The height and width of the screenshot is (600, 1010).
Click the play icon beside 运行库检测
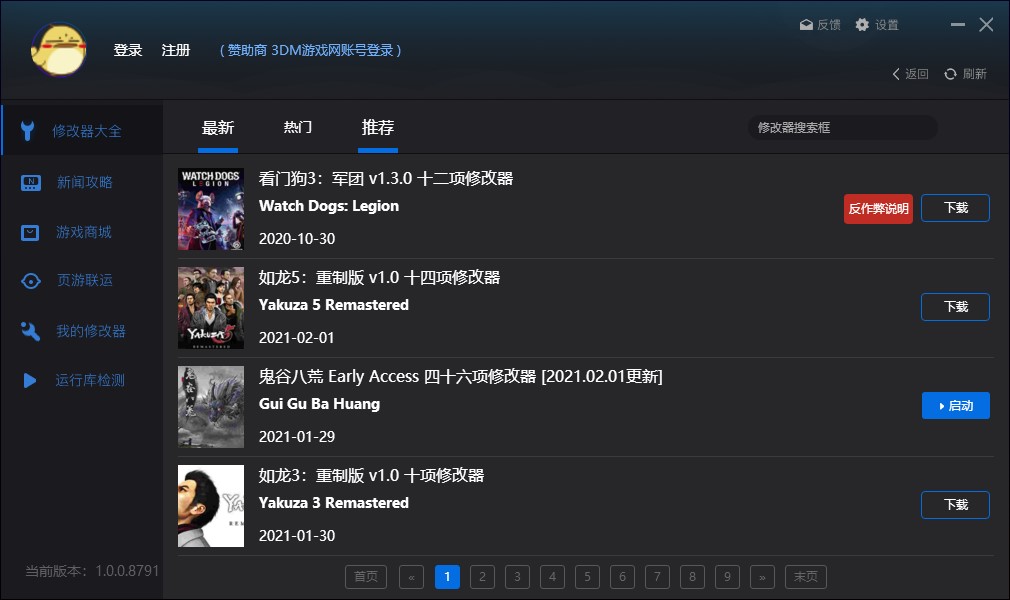click(30, 380)
